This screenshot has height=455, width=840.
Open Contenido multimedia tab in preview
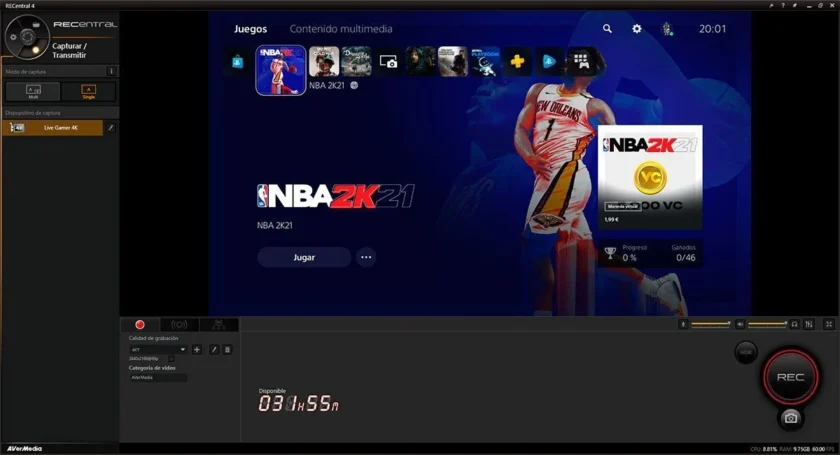[x=341, y=29]
